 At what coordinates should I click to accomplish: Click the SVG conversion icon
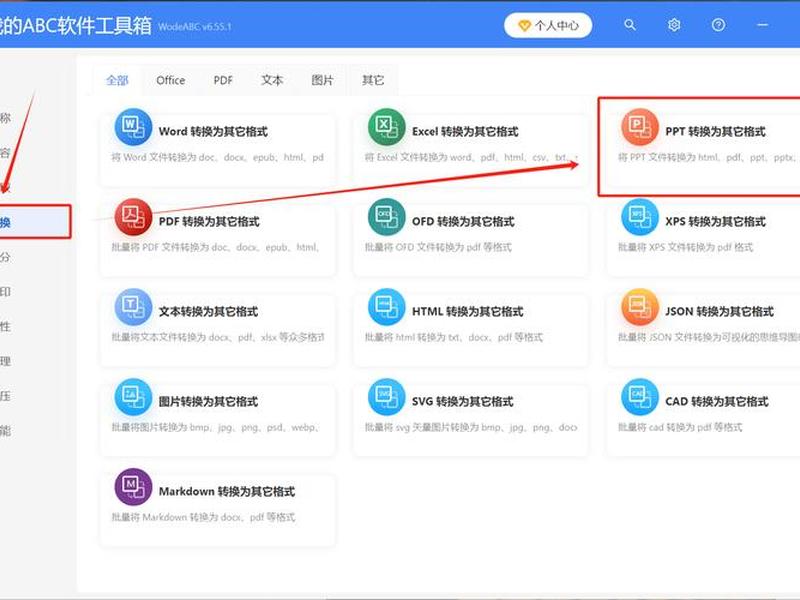[387, 397]
